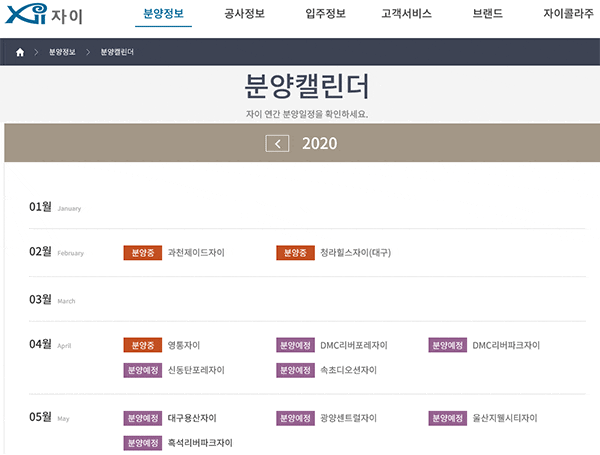Viewport: 600px width, 455px height.
Task: Open DMC리버포레자이 listing
Action: (x=354, y=345)
